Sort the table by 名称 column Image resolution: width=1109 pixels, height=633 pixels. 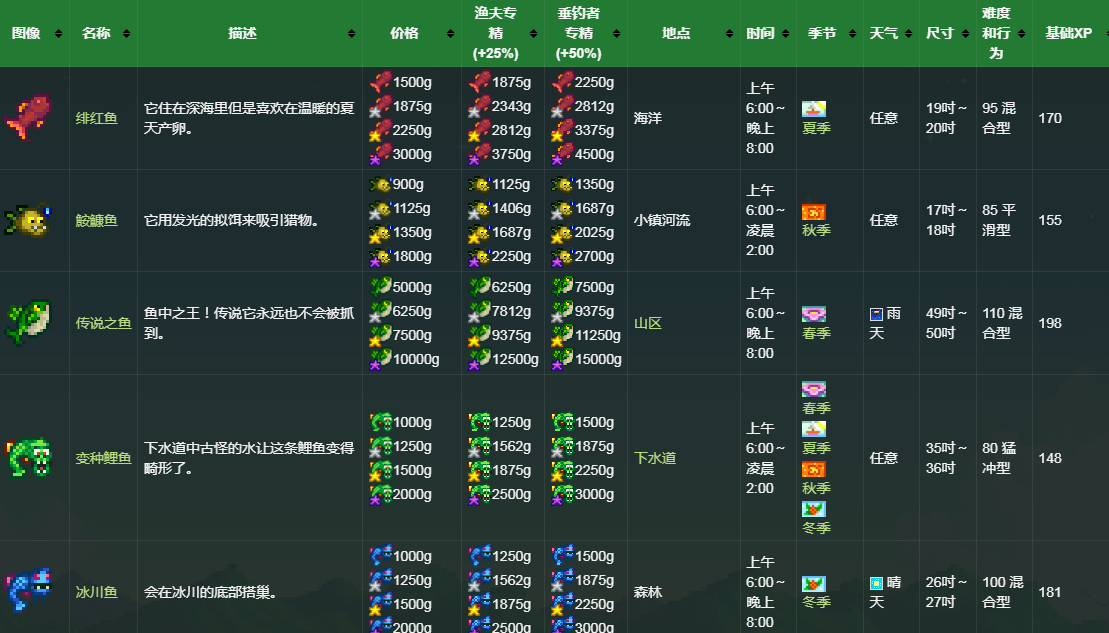coord(103,34)
